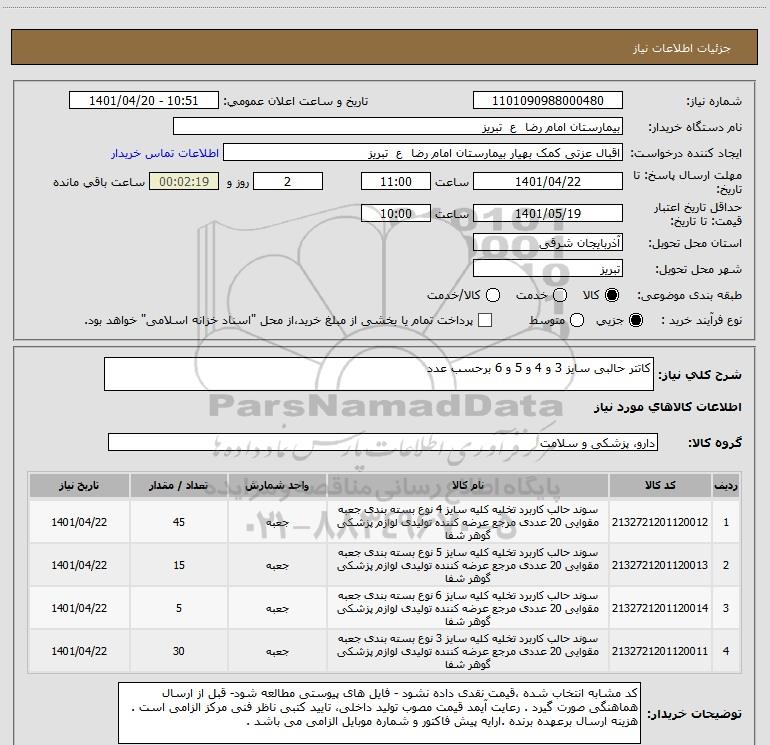Select the کالا radio button
Image resolution: width=770 pixels, height=745 pixels.
tap(612, 295)
